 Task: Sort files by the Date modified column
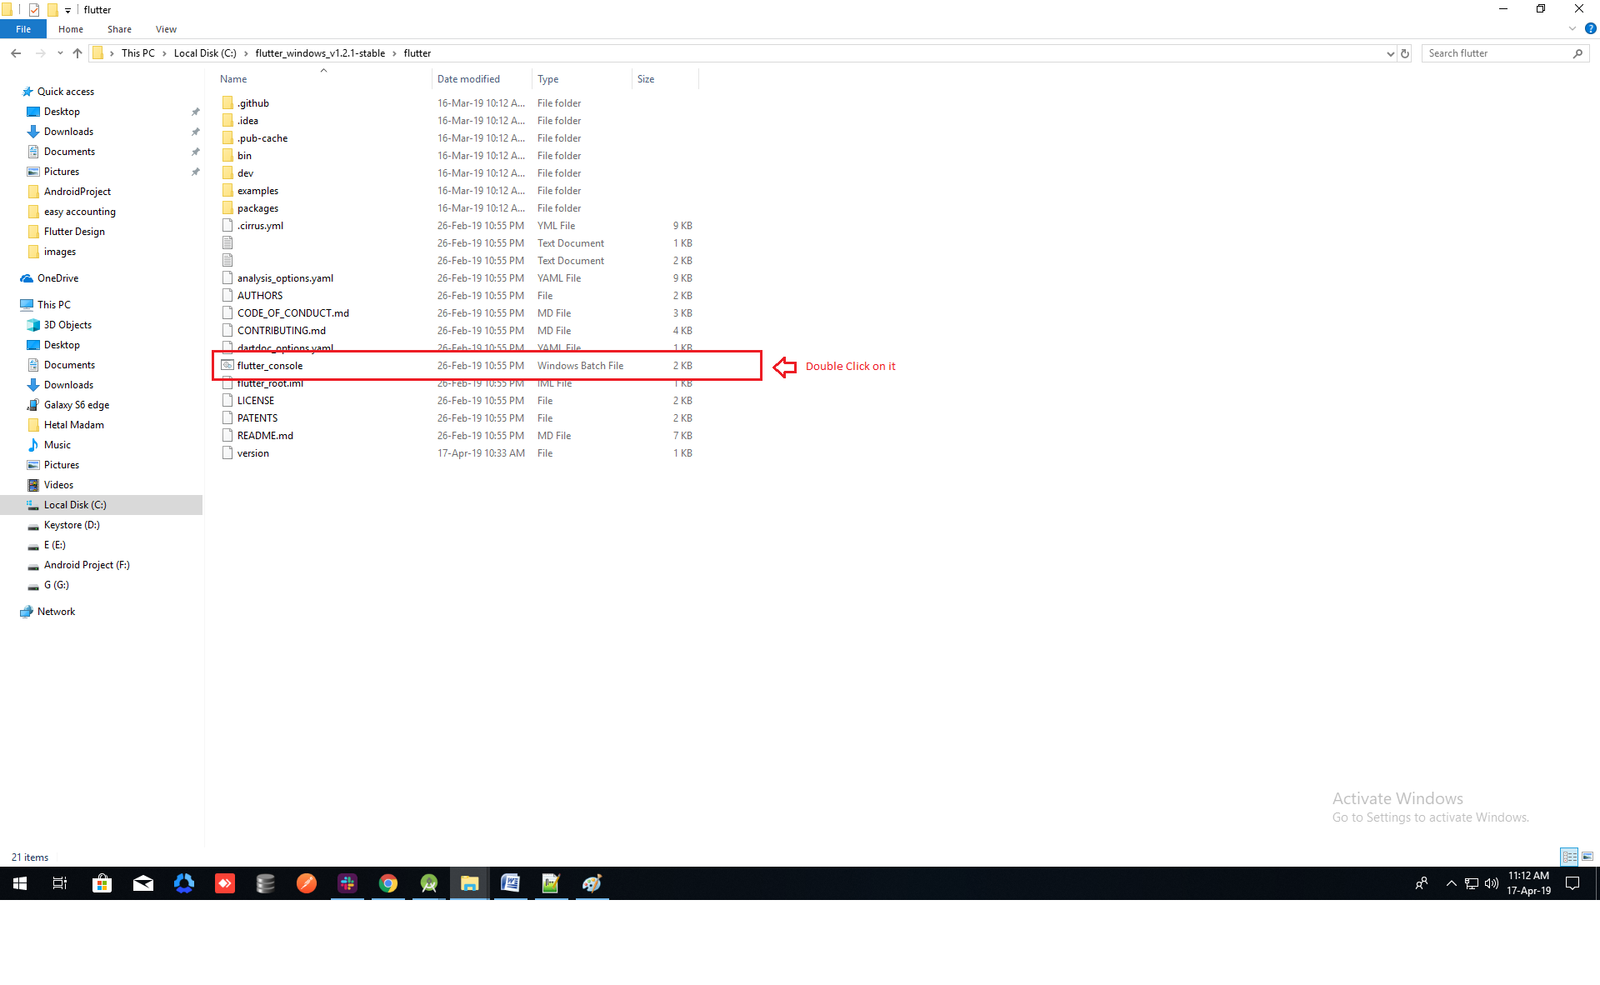(x=468, y=79)
